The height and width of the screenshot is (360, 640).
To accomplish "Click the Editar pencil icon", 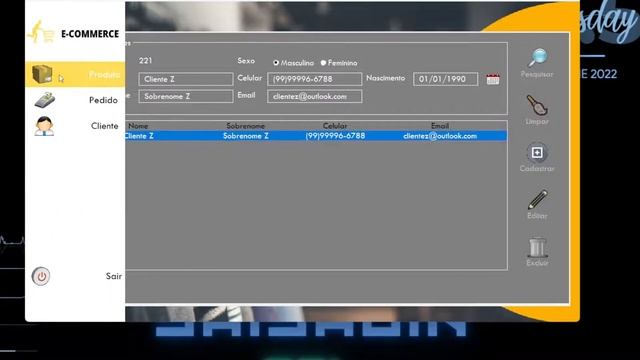I will click(538, 200).
